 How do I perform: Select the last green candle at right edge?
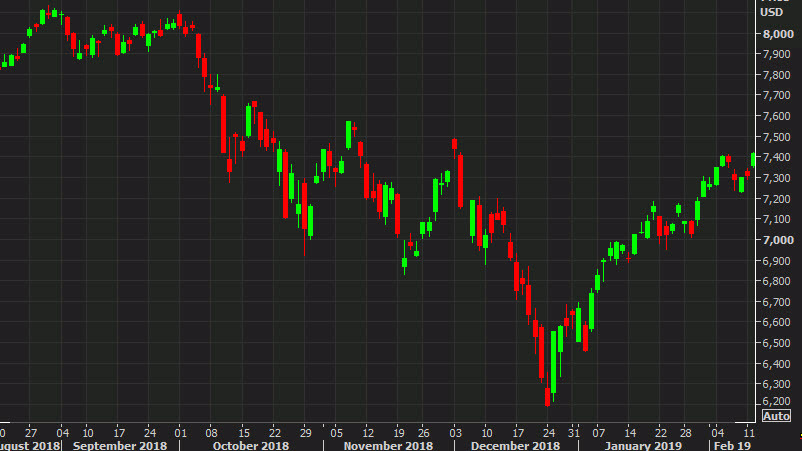pyautogui.click(x=753, y=158)
